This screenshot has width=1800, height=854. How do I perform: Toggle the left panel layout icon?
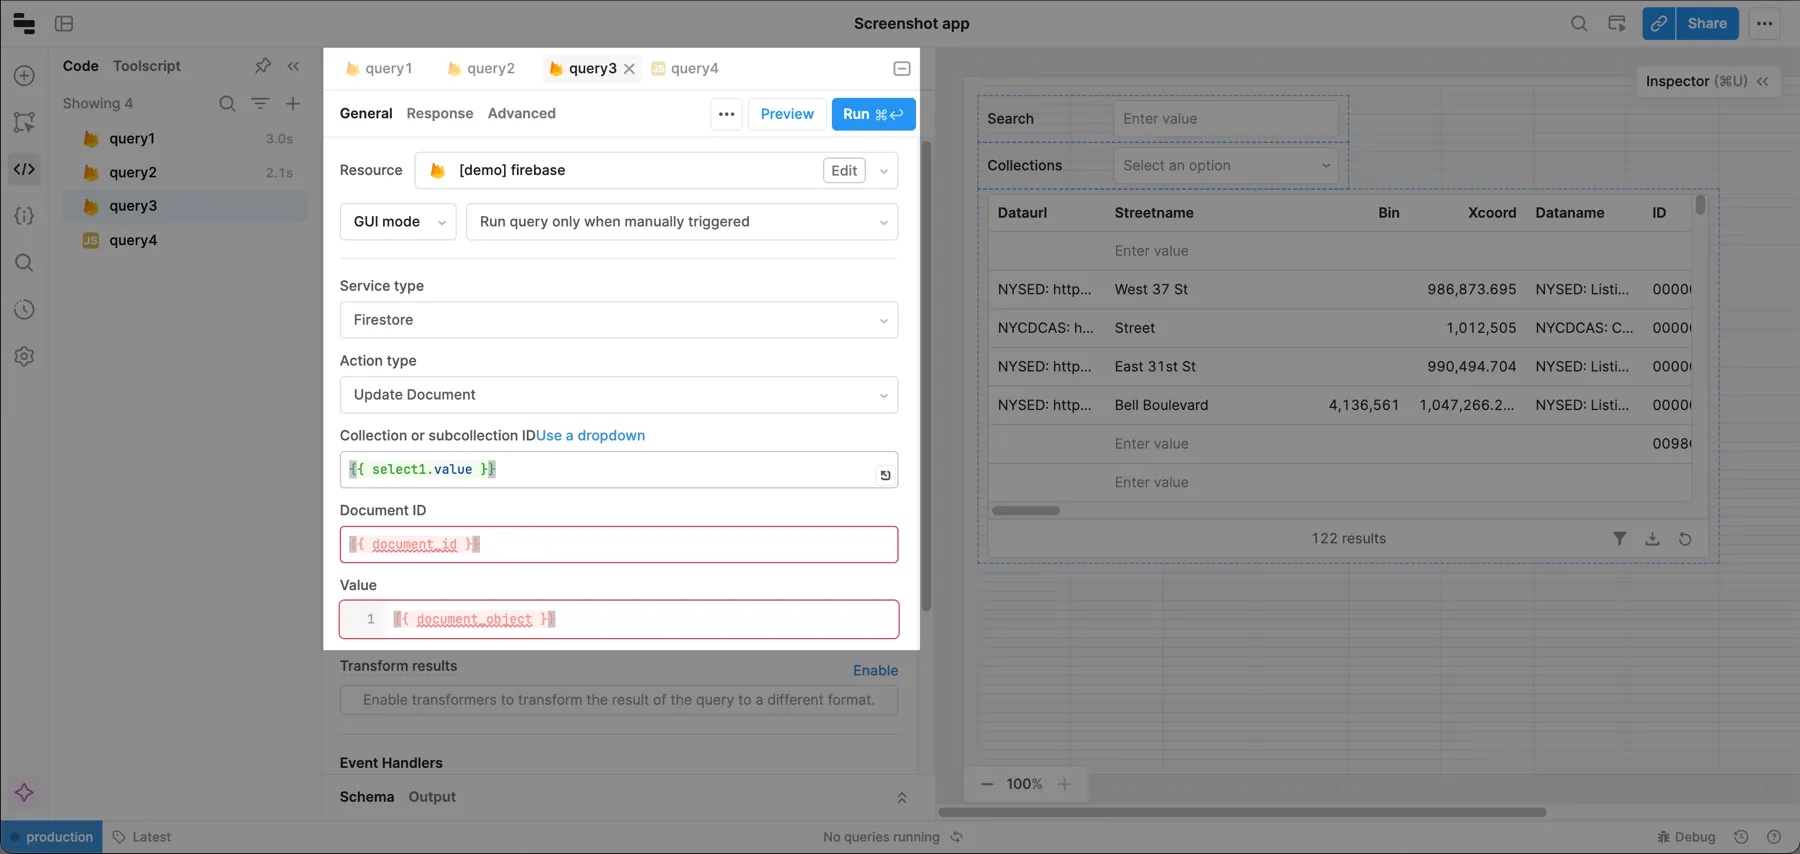[x=64, y=23]
